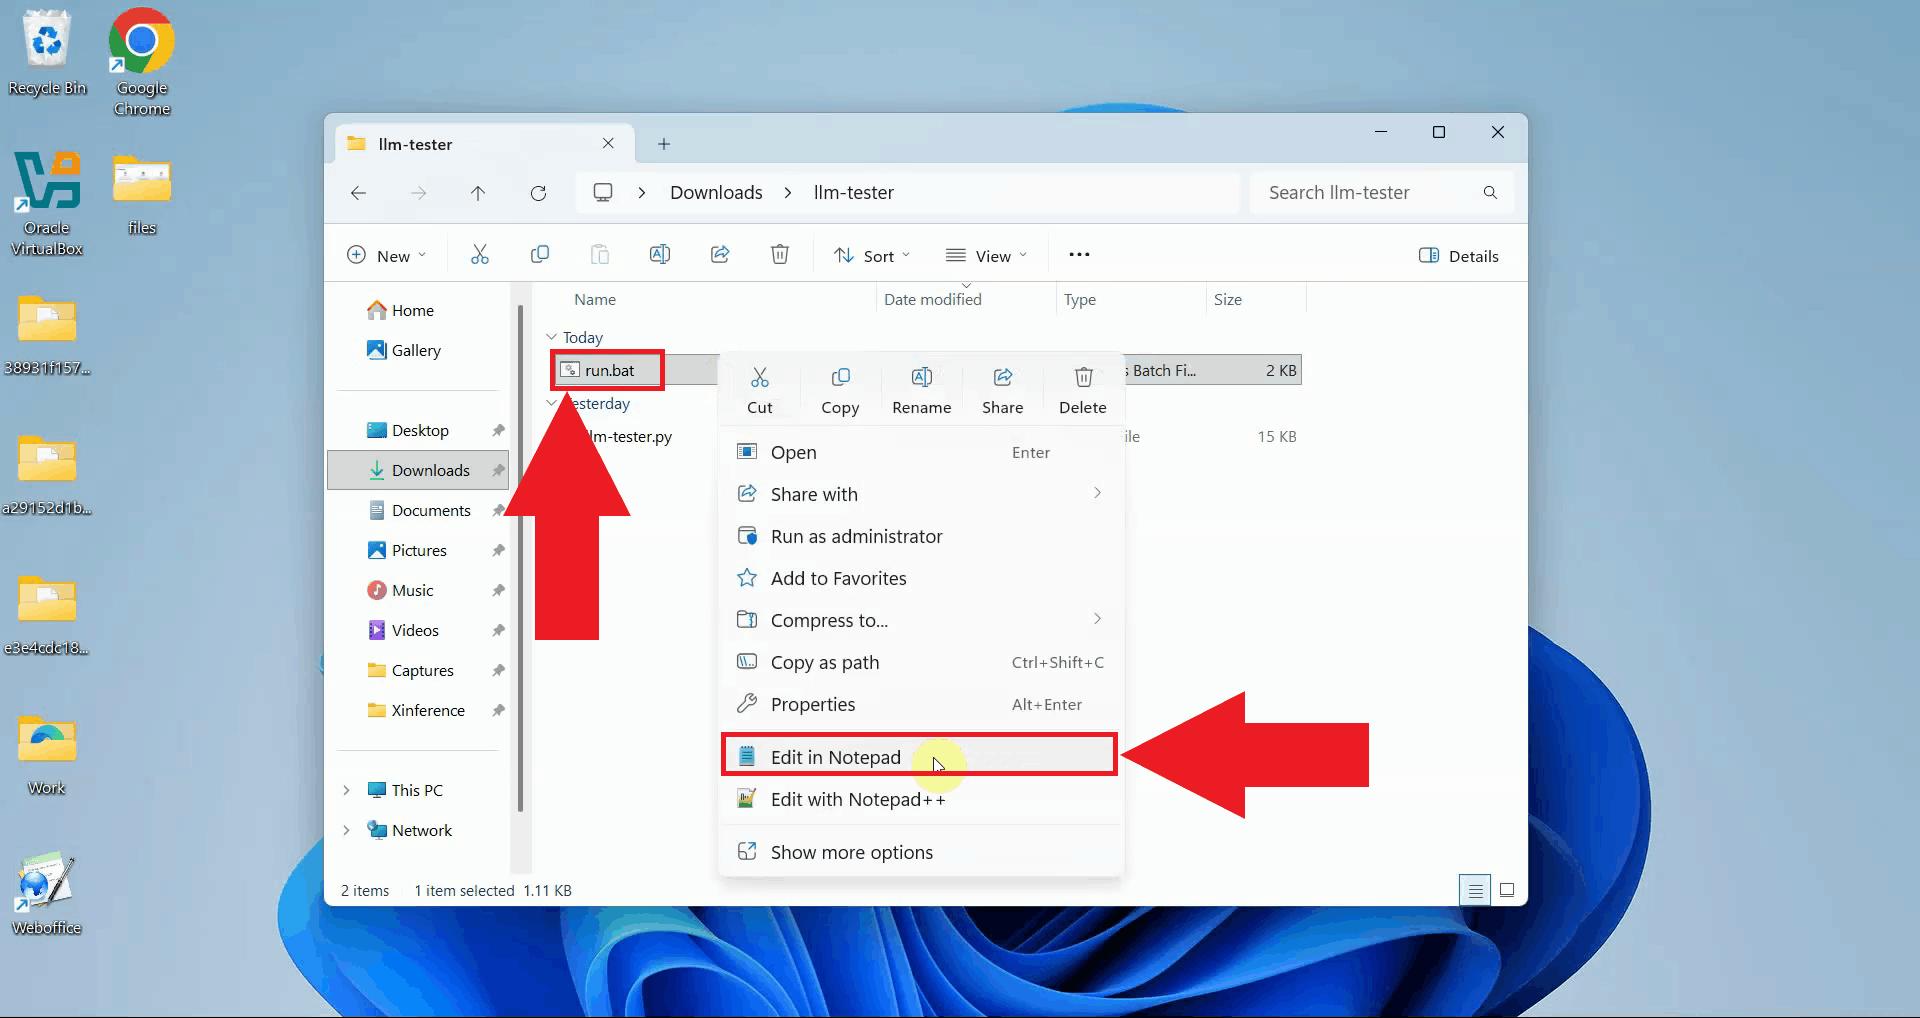Refresh the llm-tester folder view
The height and width of the screenshot is (1018, 1920).
[538, 193]
